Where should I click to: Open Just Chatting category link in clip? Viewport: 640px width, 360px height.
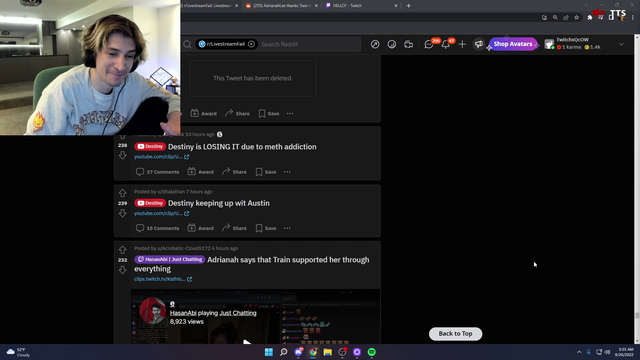(x=238, y=313)
